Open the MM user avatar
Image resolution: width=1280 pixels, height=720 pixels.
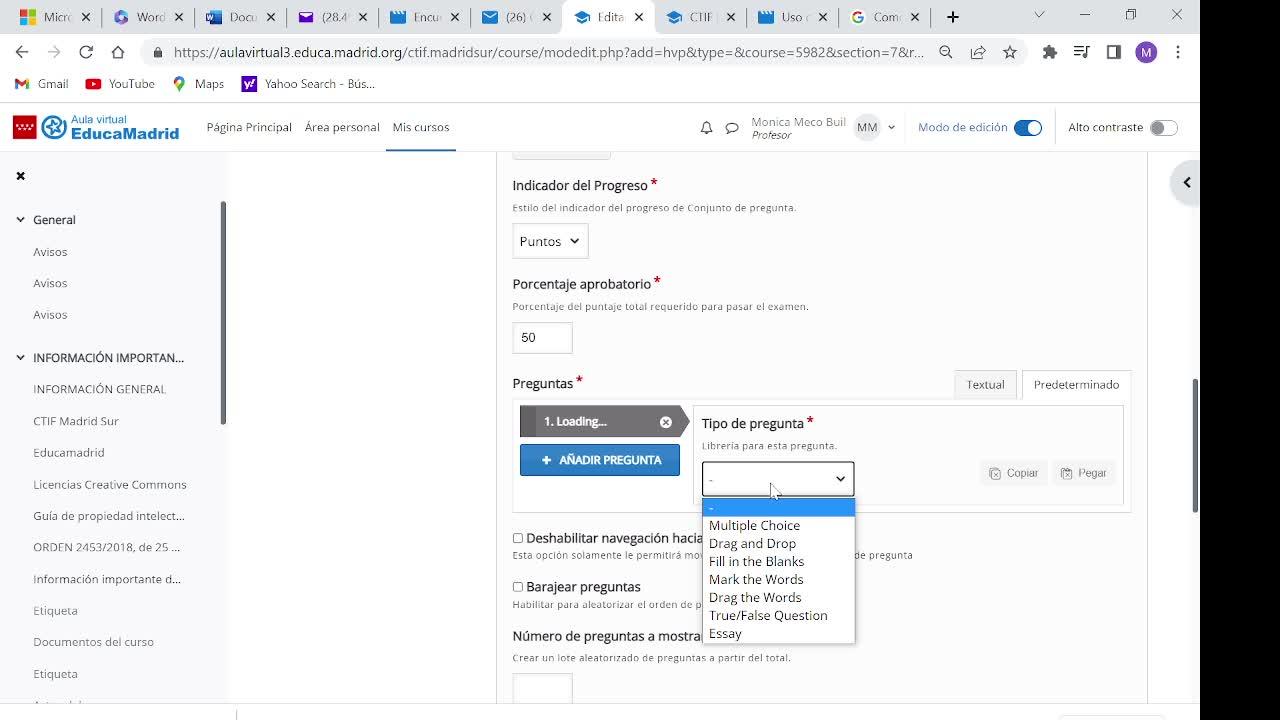coord(867,128)
